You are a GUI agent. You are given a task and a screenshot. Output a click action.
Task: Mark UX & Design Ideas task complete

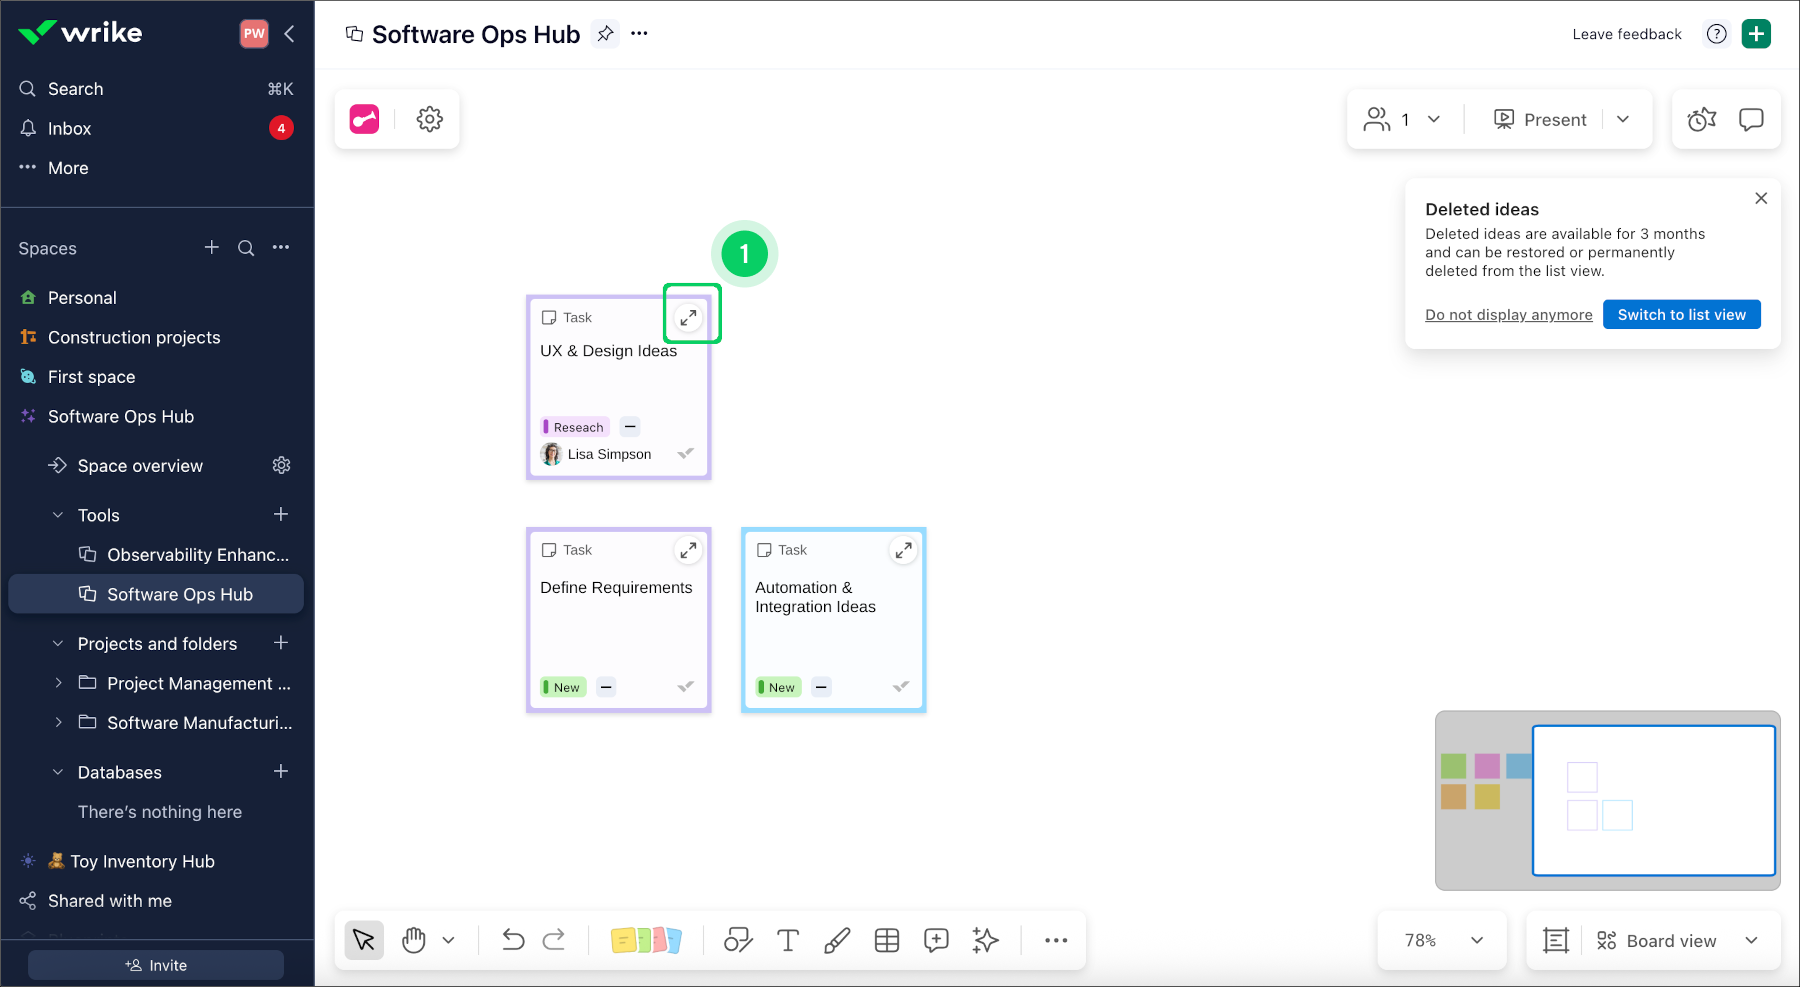(686, 454)
